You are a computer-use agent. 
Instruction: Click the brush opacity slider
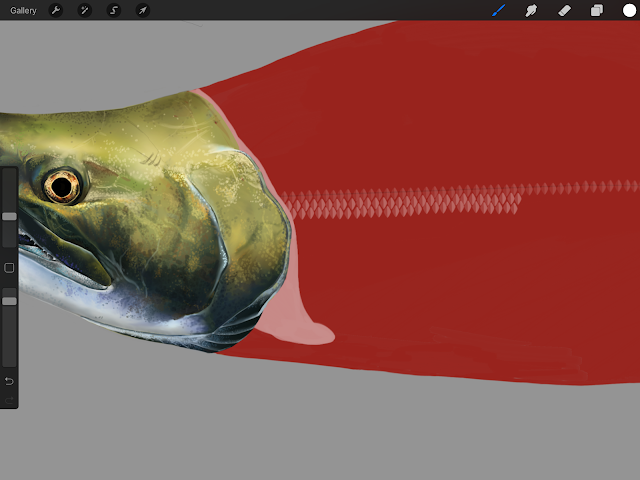click(x=9, y=327)
